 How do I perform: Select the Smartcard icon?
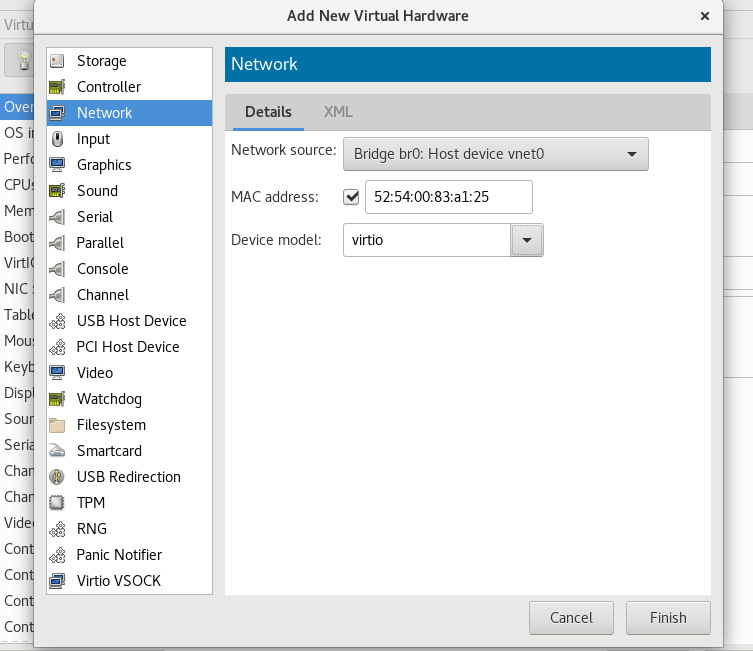[x=57, y=451]
